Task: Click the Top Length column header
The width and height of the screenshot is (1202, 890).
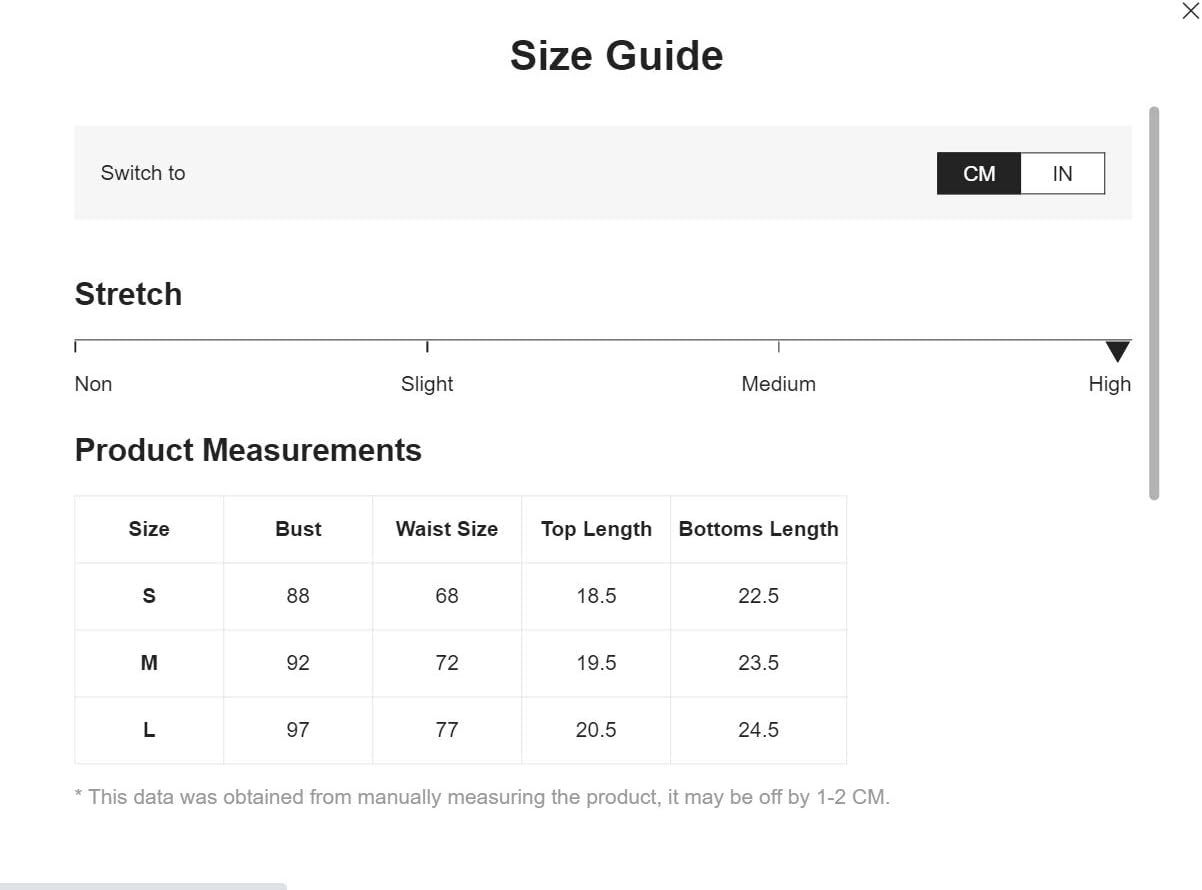Action: [596, 529]
